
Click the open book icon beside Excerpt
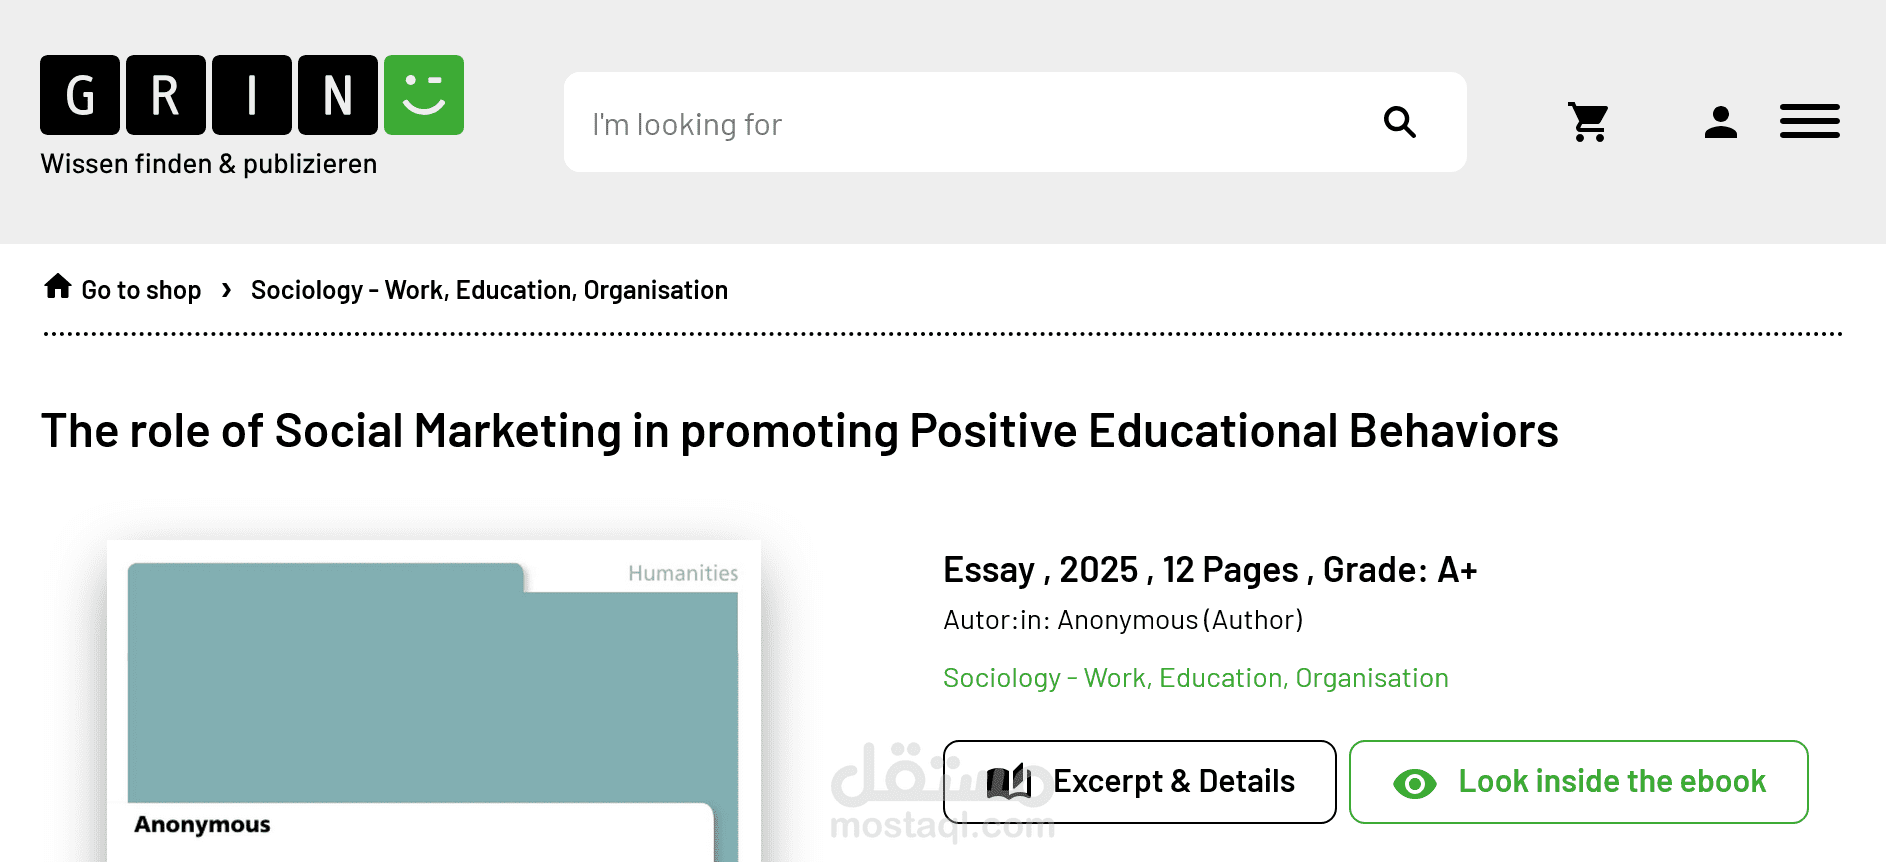point(1009,782)
